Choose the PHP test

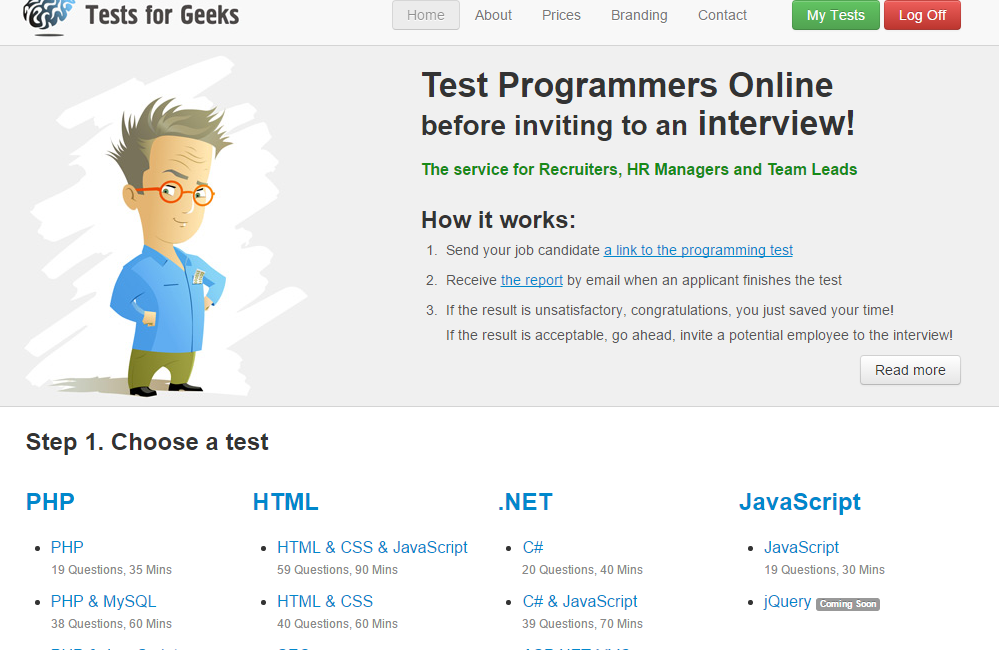(67, 547)
